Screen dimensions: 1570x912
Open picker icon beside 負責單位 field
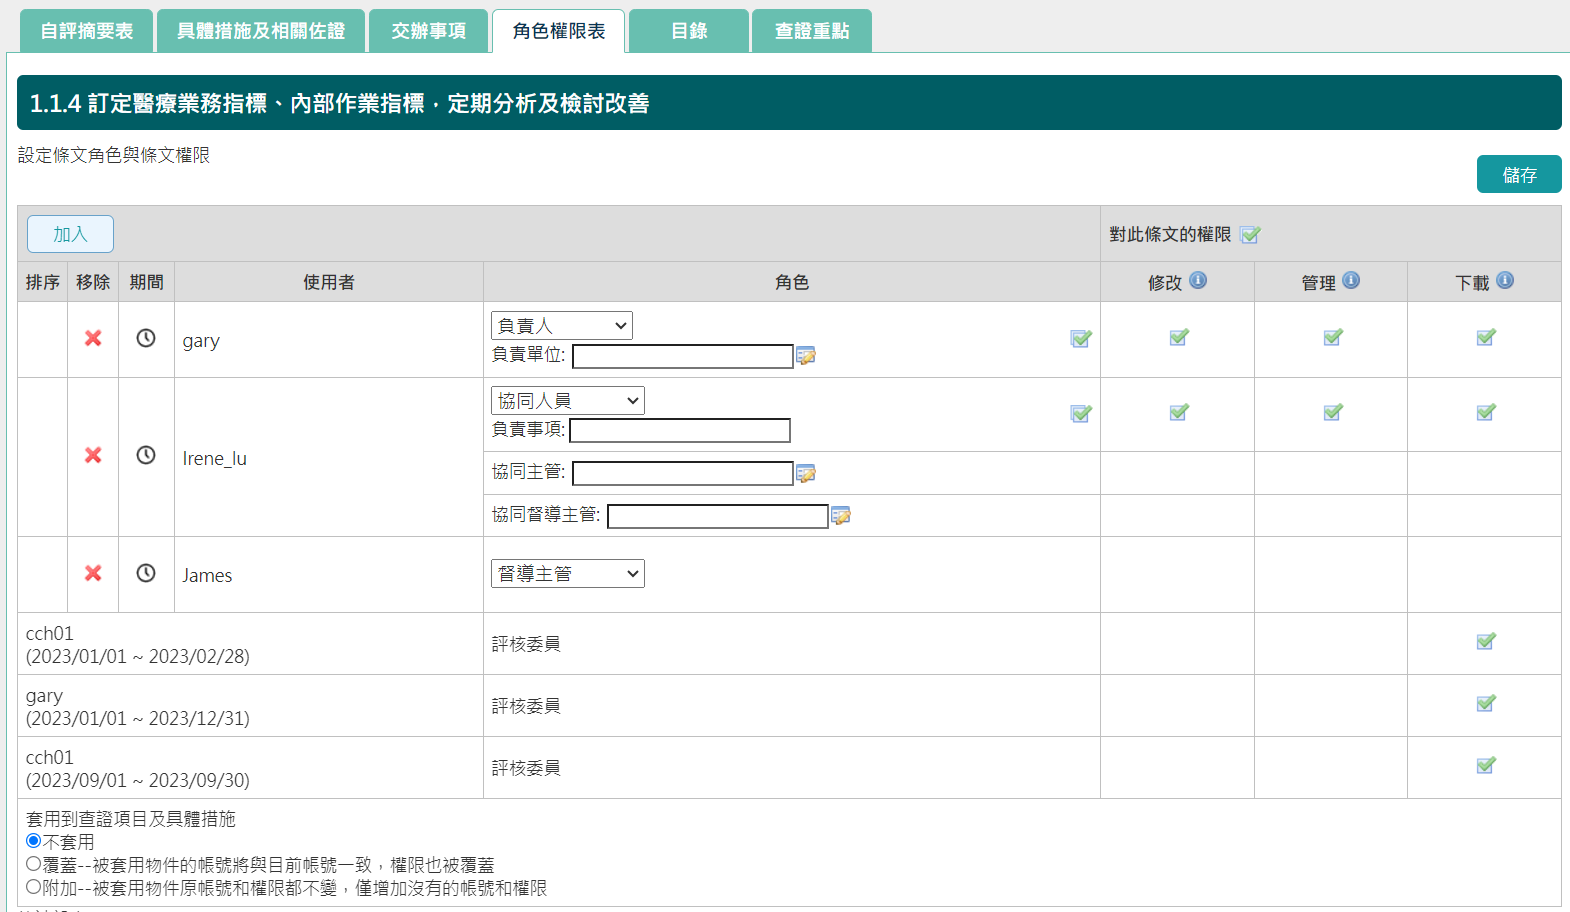coord(806,356)
